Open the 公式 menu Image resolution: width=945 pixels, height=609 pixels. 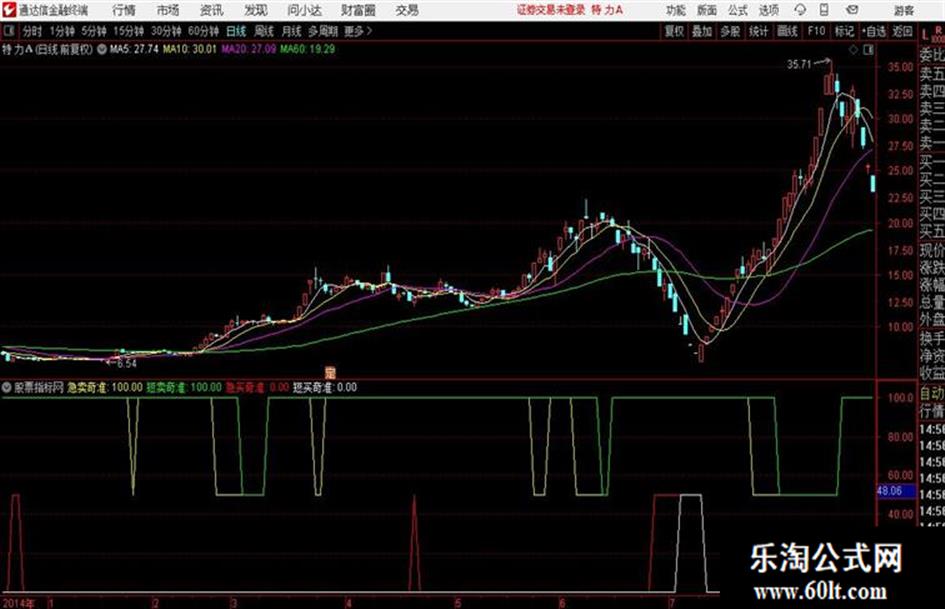point(737,10)
